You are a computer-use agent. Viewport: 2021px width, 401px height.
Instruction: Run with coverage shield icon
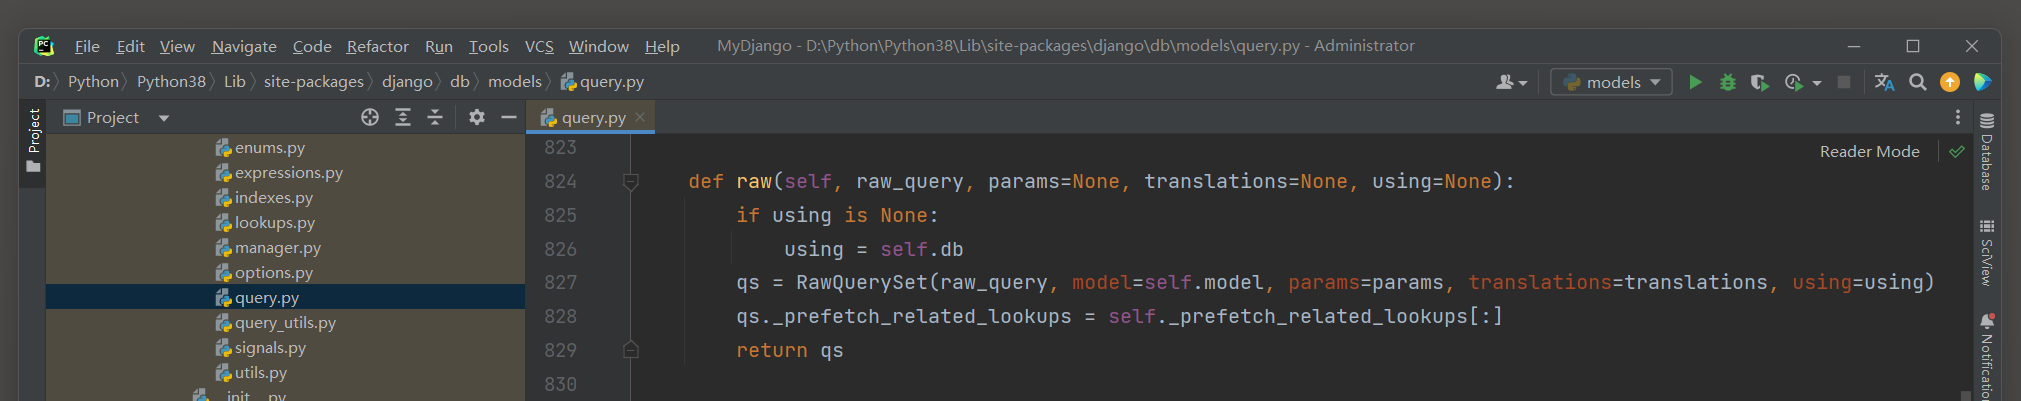[1760, 82]
